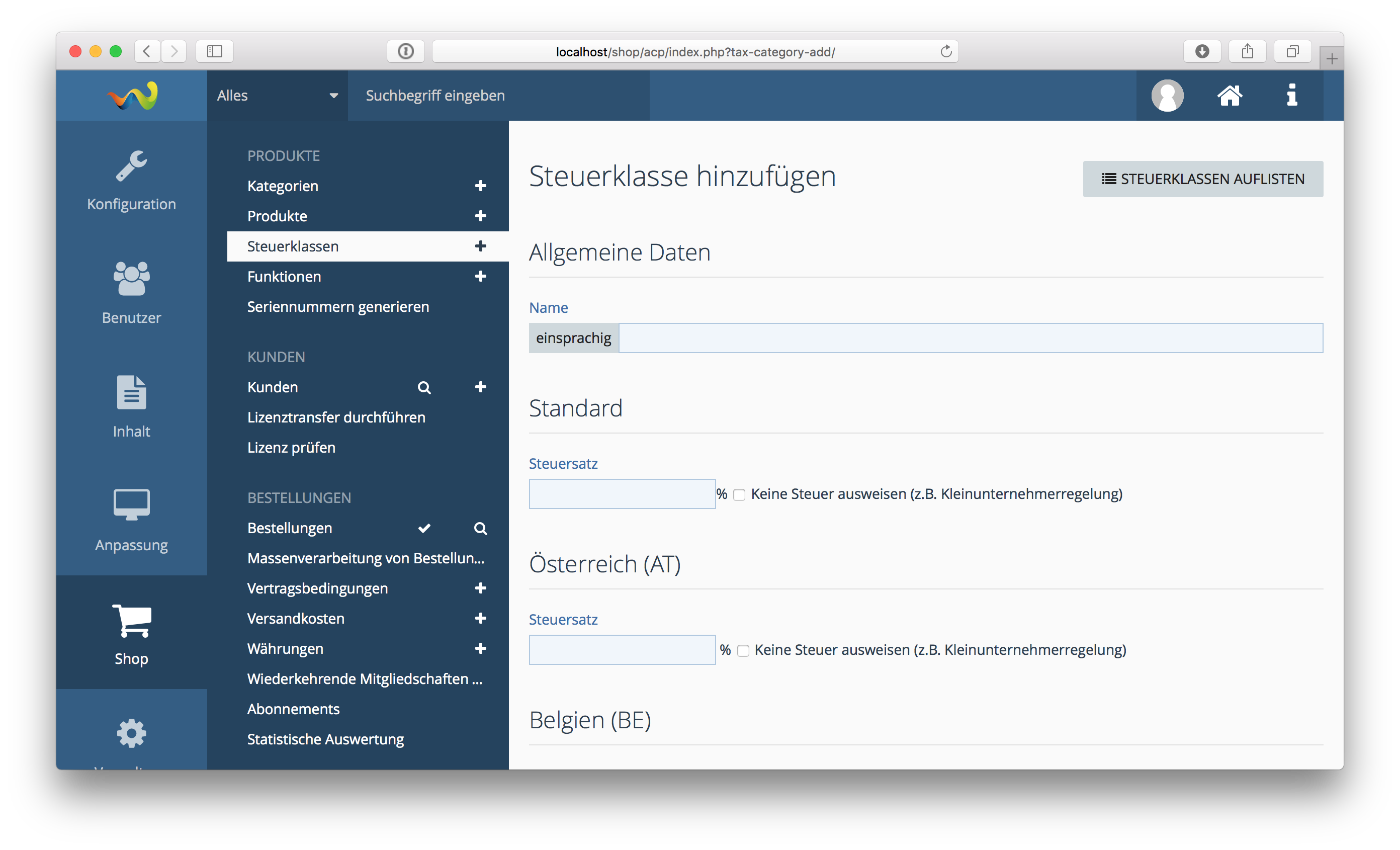Check Keine Steuer ausweisen for Österreich
1400x850 pixels.
pos(743,651)
